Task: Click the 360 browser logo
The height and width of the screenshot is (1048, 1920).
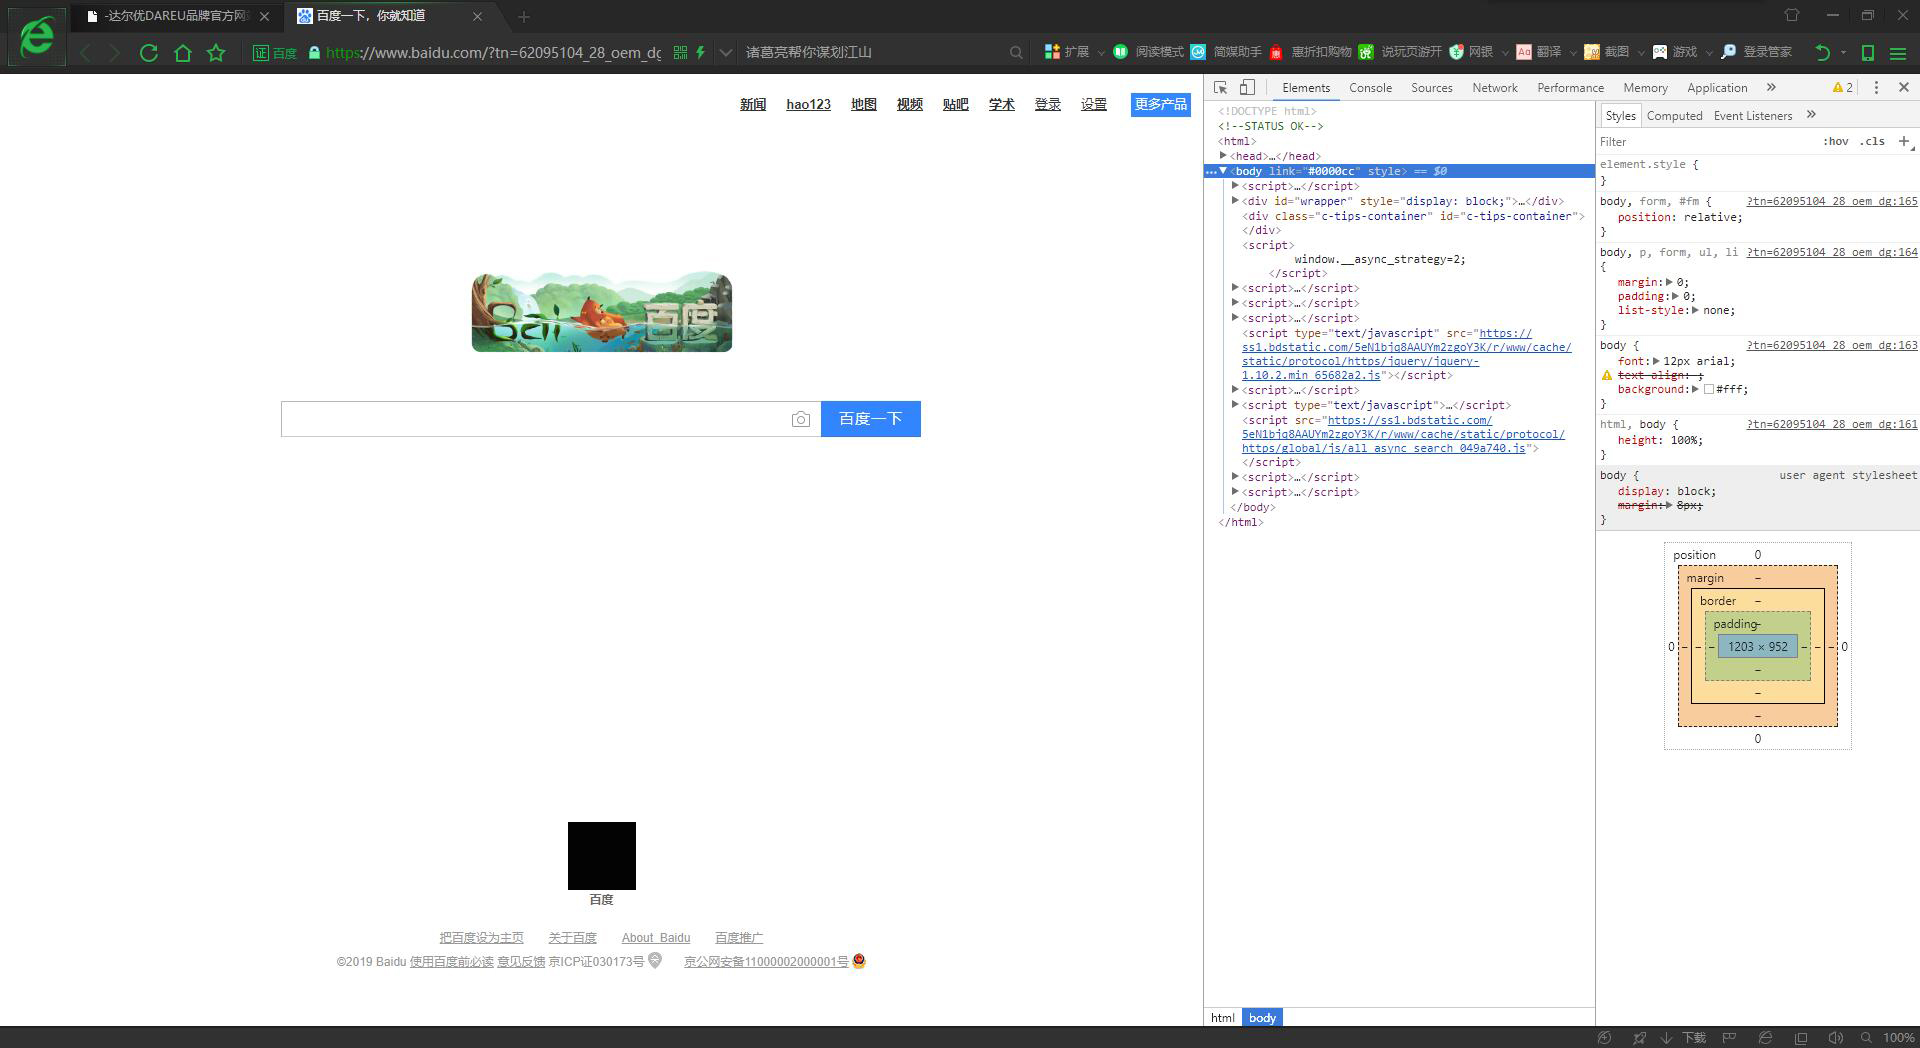Action: point(37,37)
